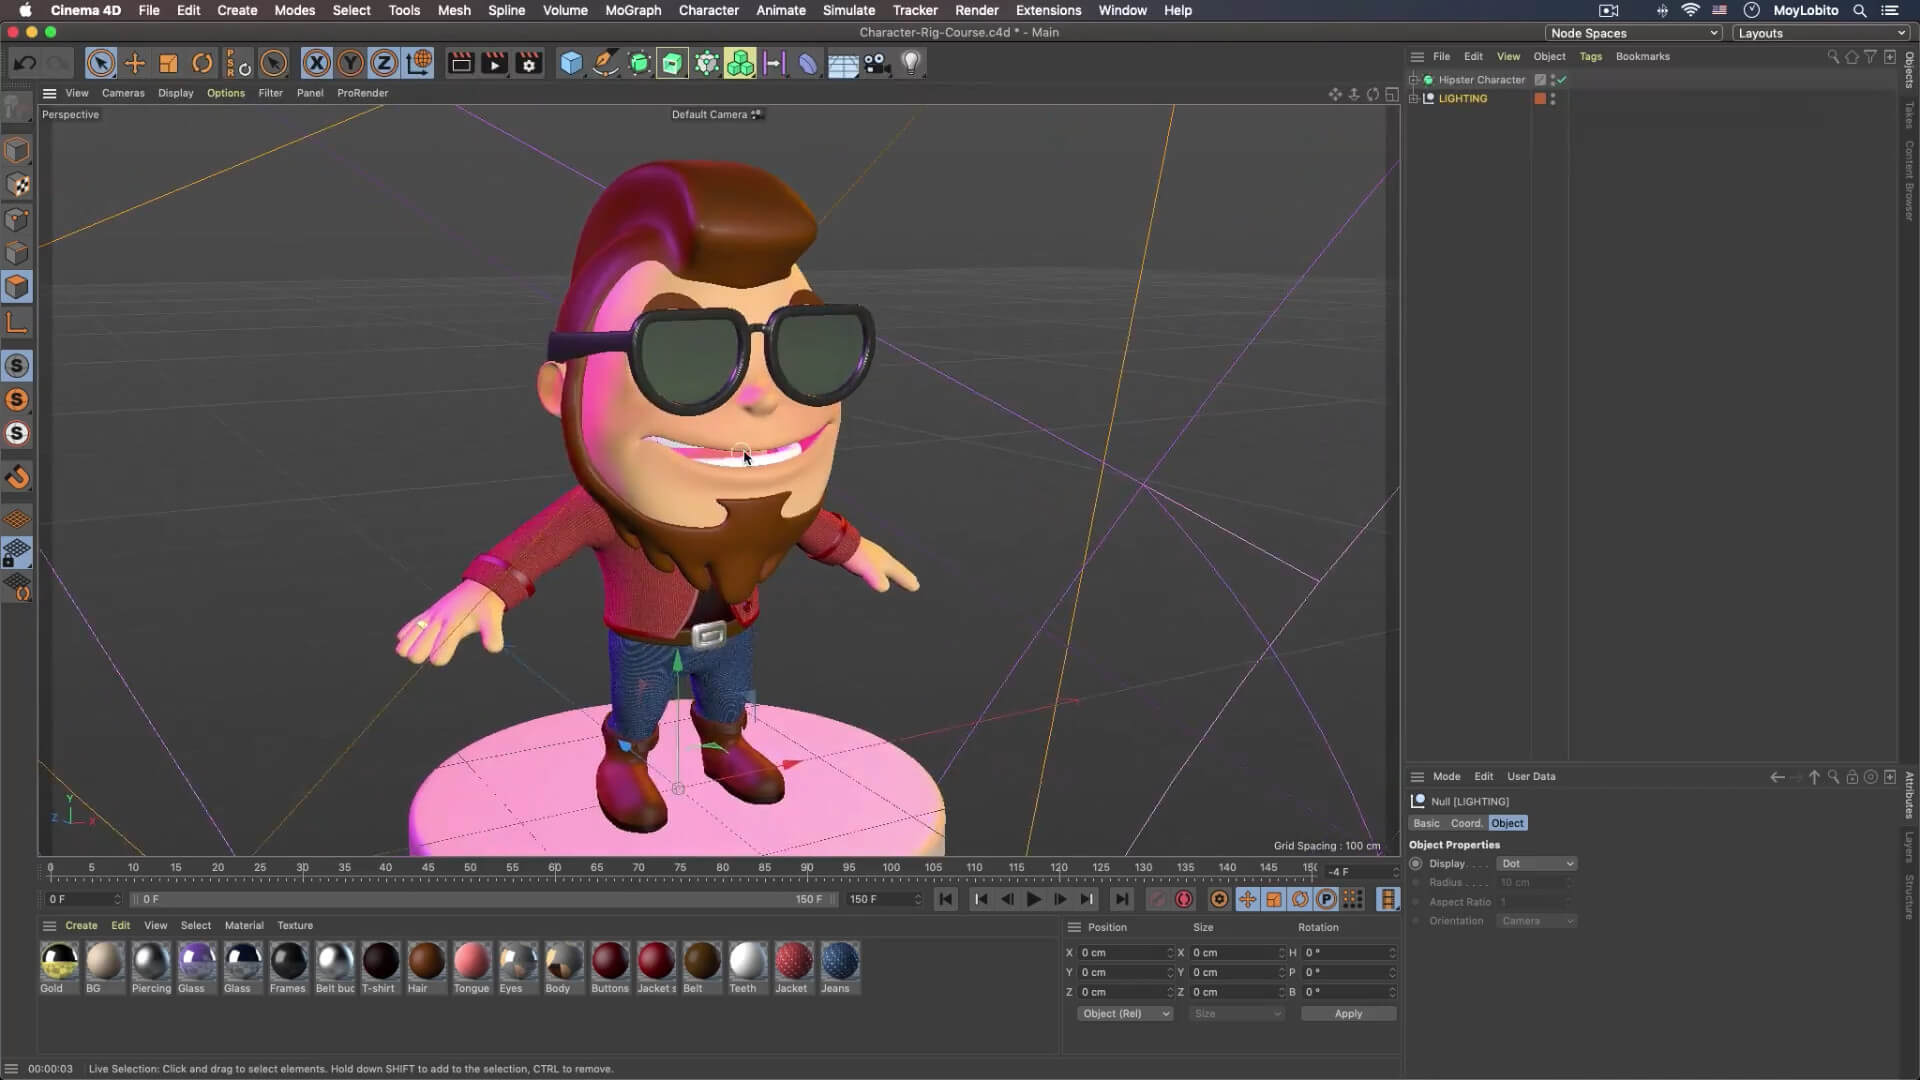Expand the Hipster Character hierarchy
Image resolution: width=1920 pixels, height=1080 pixels.
(x=1413, y=80)
